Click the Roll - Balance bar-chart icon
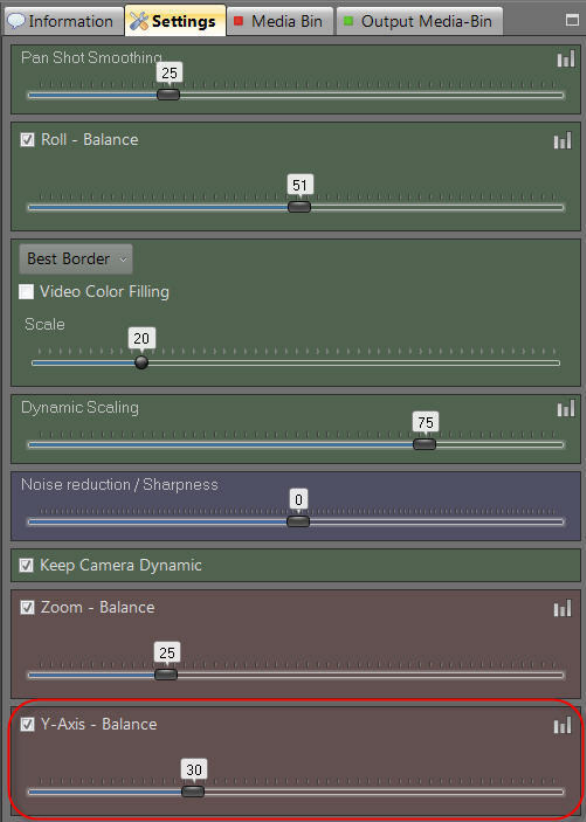This screenshot has width=586, height=822. tap(562, 140)
